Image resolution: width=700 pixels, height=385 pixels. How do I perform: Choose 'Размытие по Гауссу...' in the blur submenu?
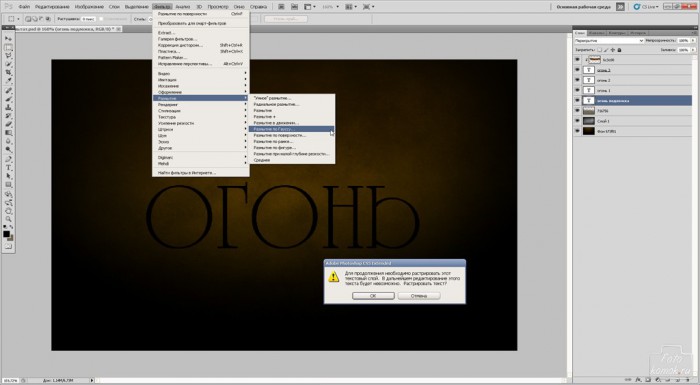292,129
